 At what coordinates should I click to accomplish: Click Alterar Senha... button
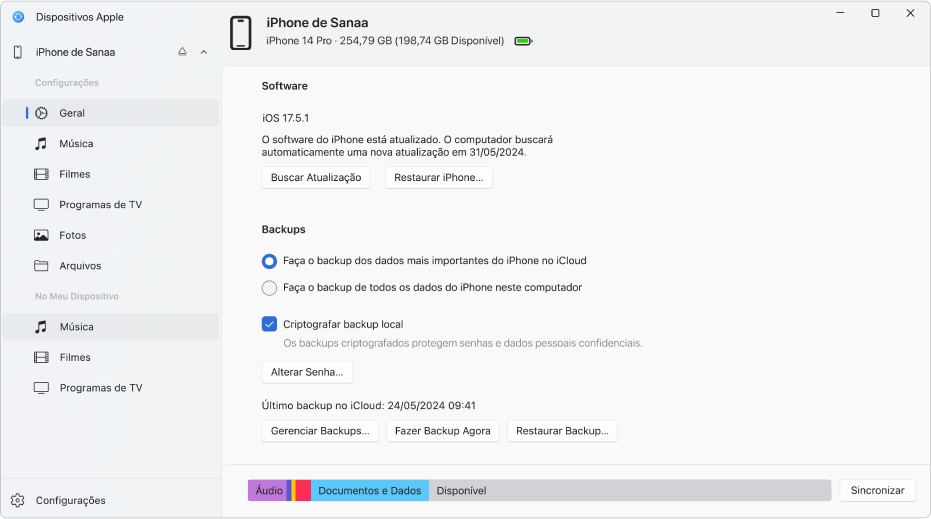(x=307, y=372)
